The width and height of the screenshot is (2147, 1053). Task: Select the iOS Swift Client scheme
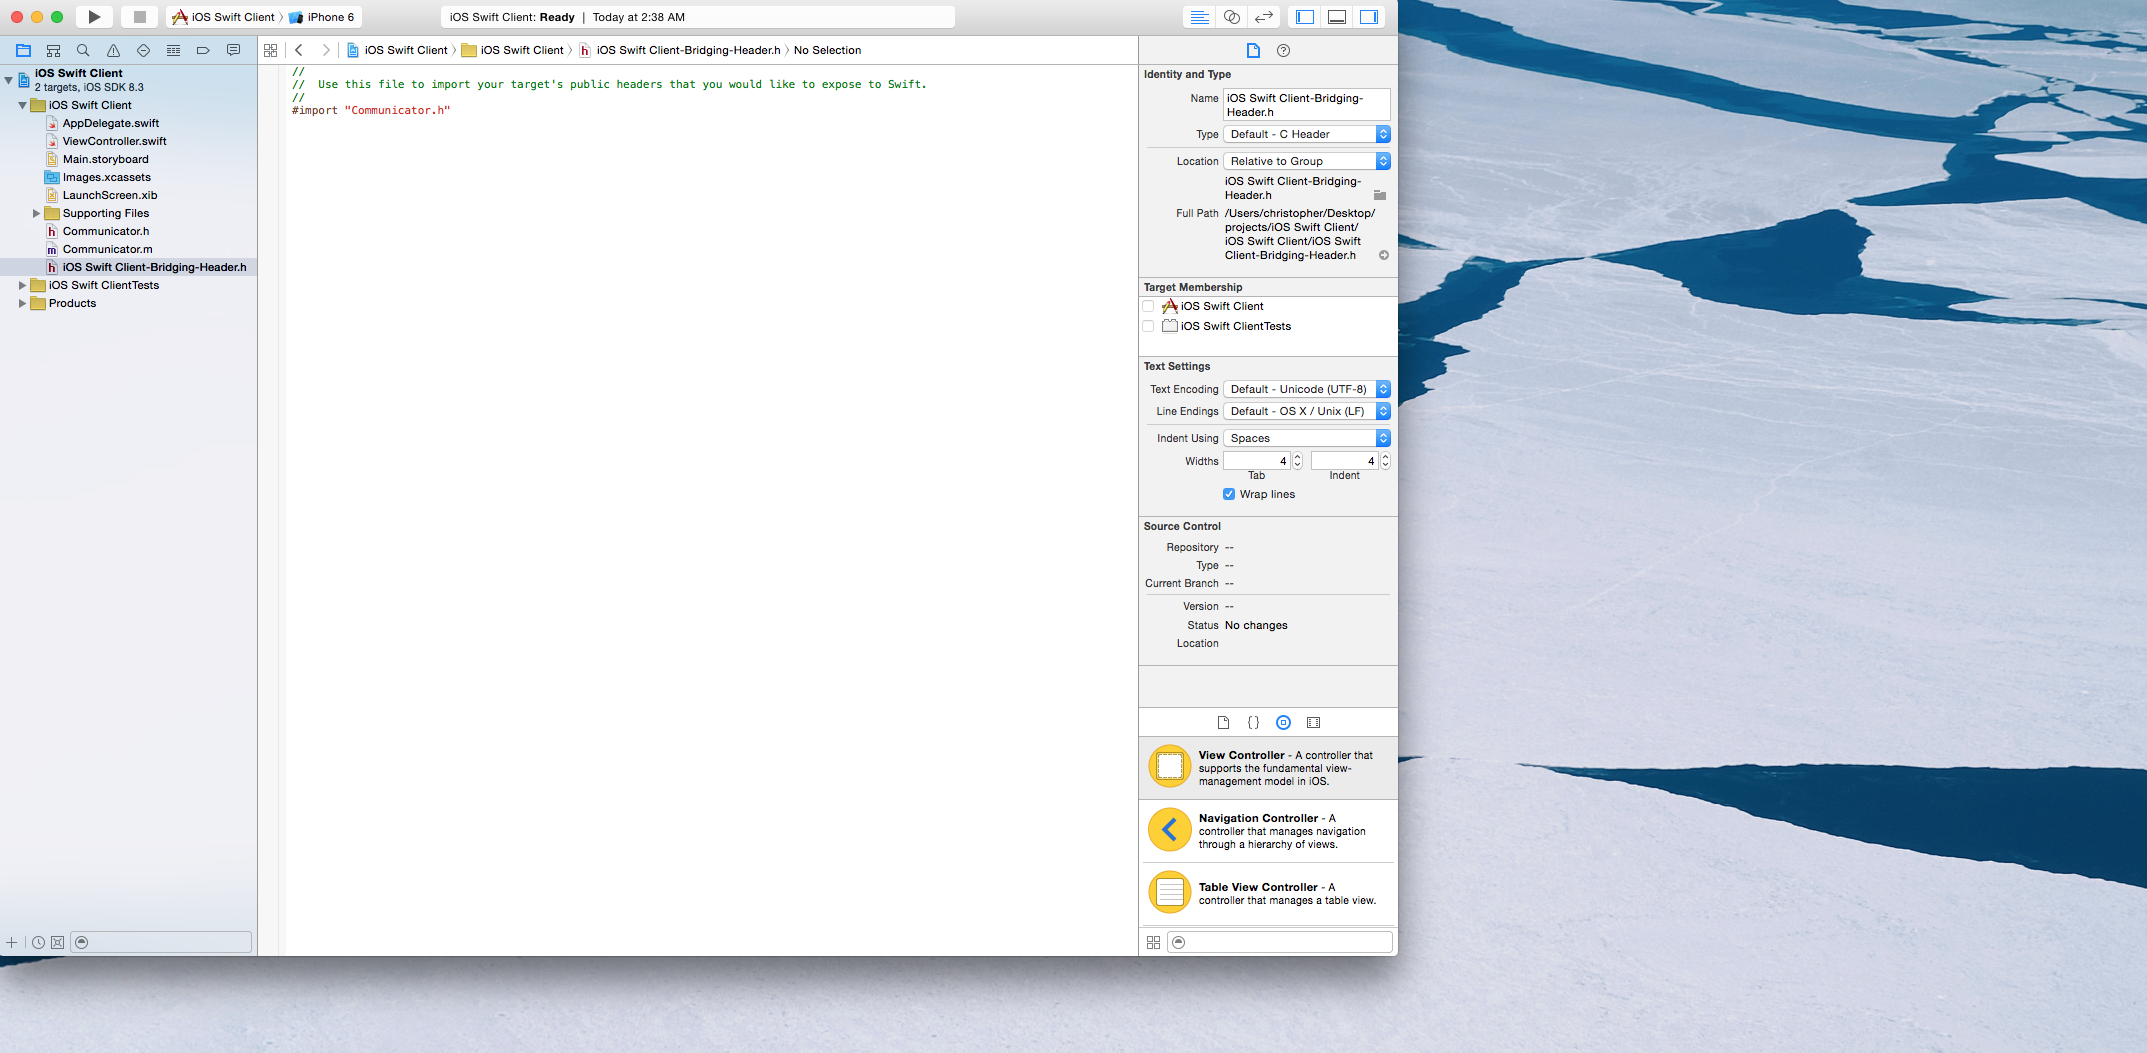point(224,17)
